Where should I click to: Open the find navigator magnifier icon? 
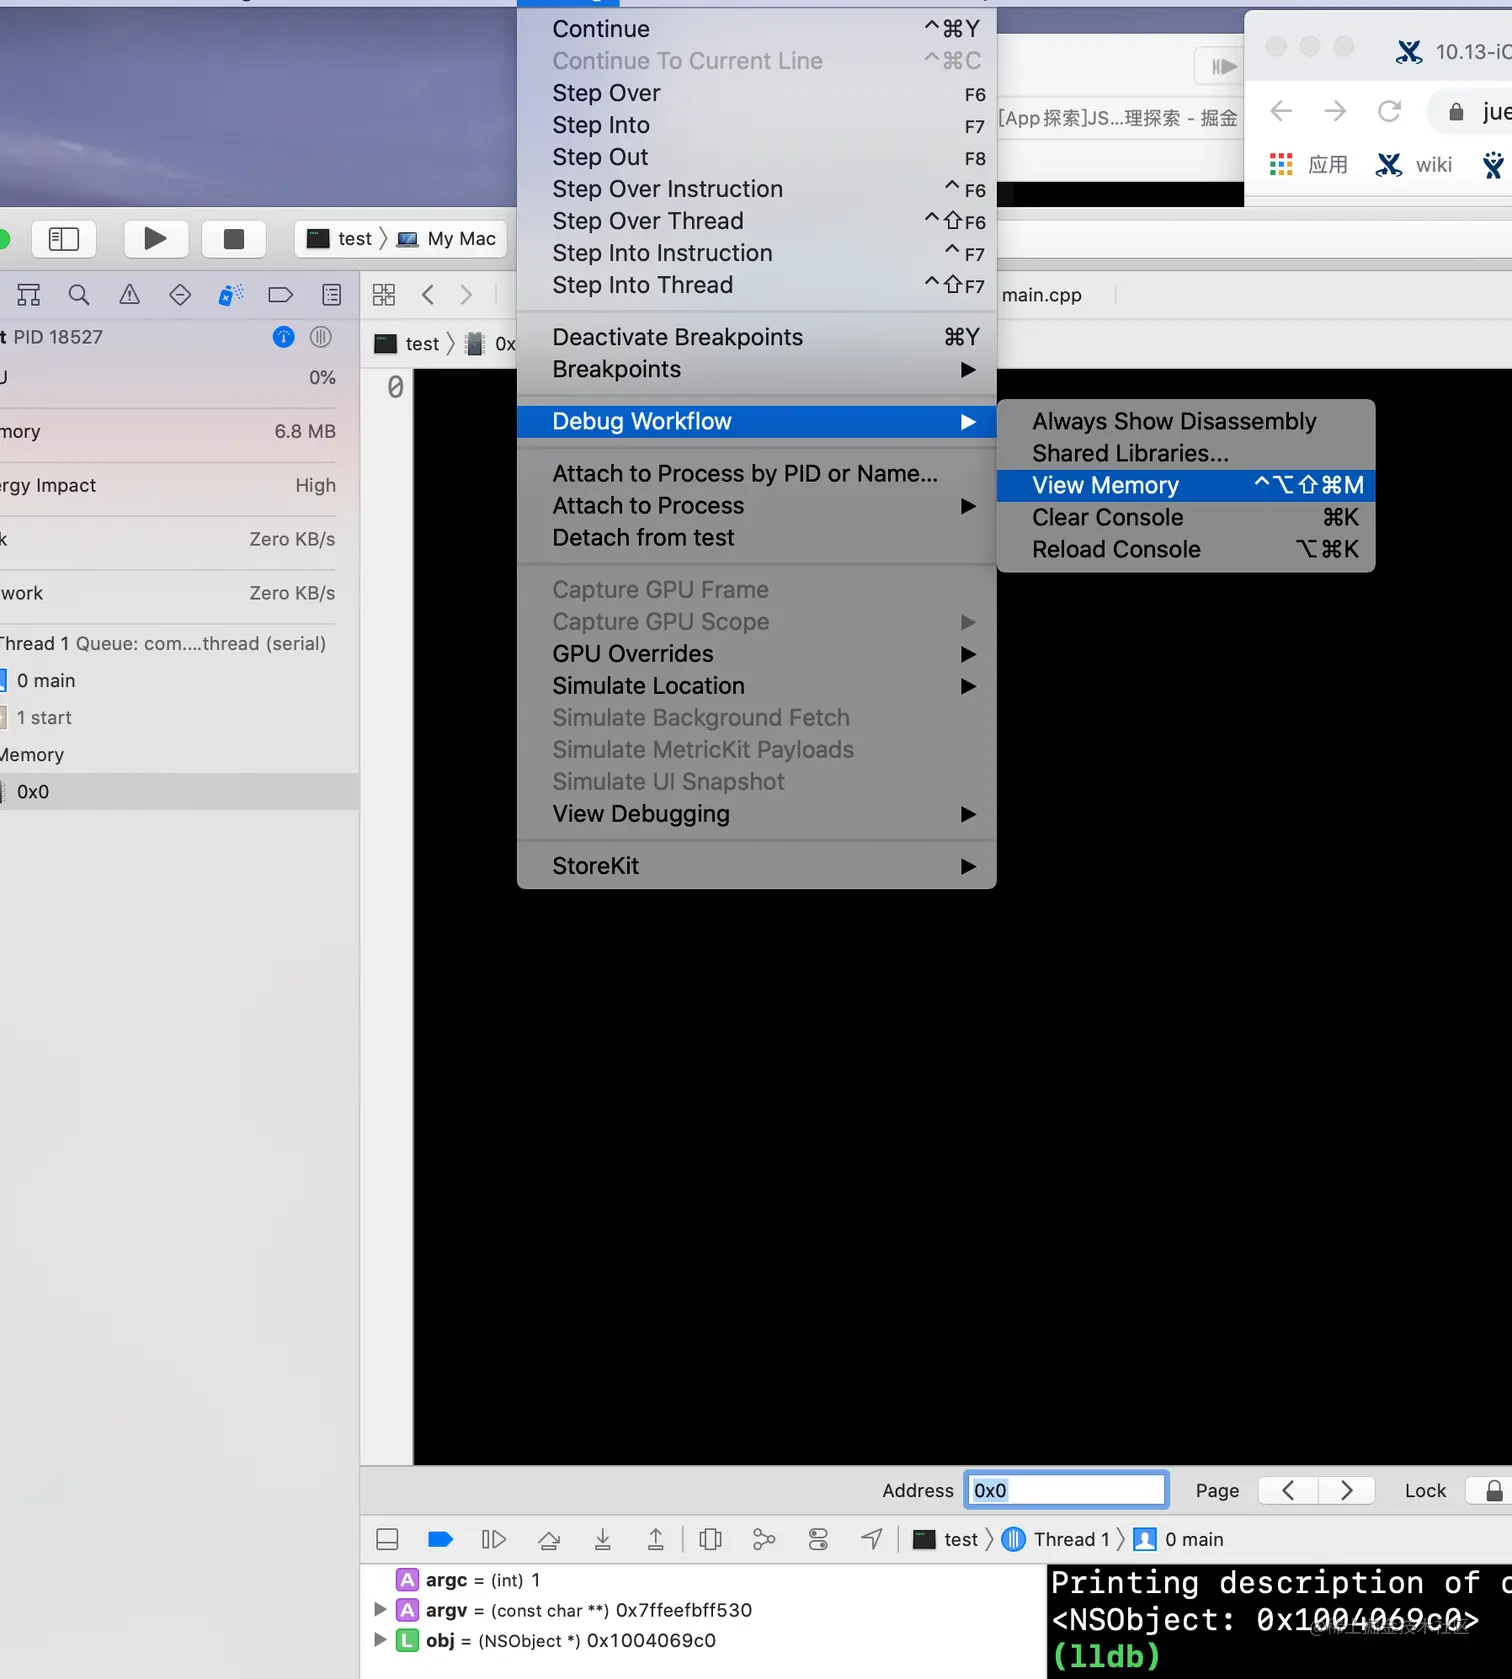click(x=79, y=295)
